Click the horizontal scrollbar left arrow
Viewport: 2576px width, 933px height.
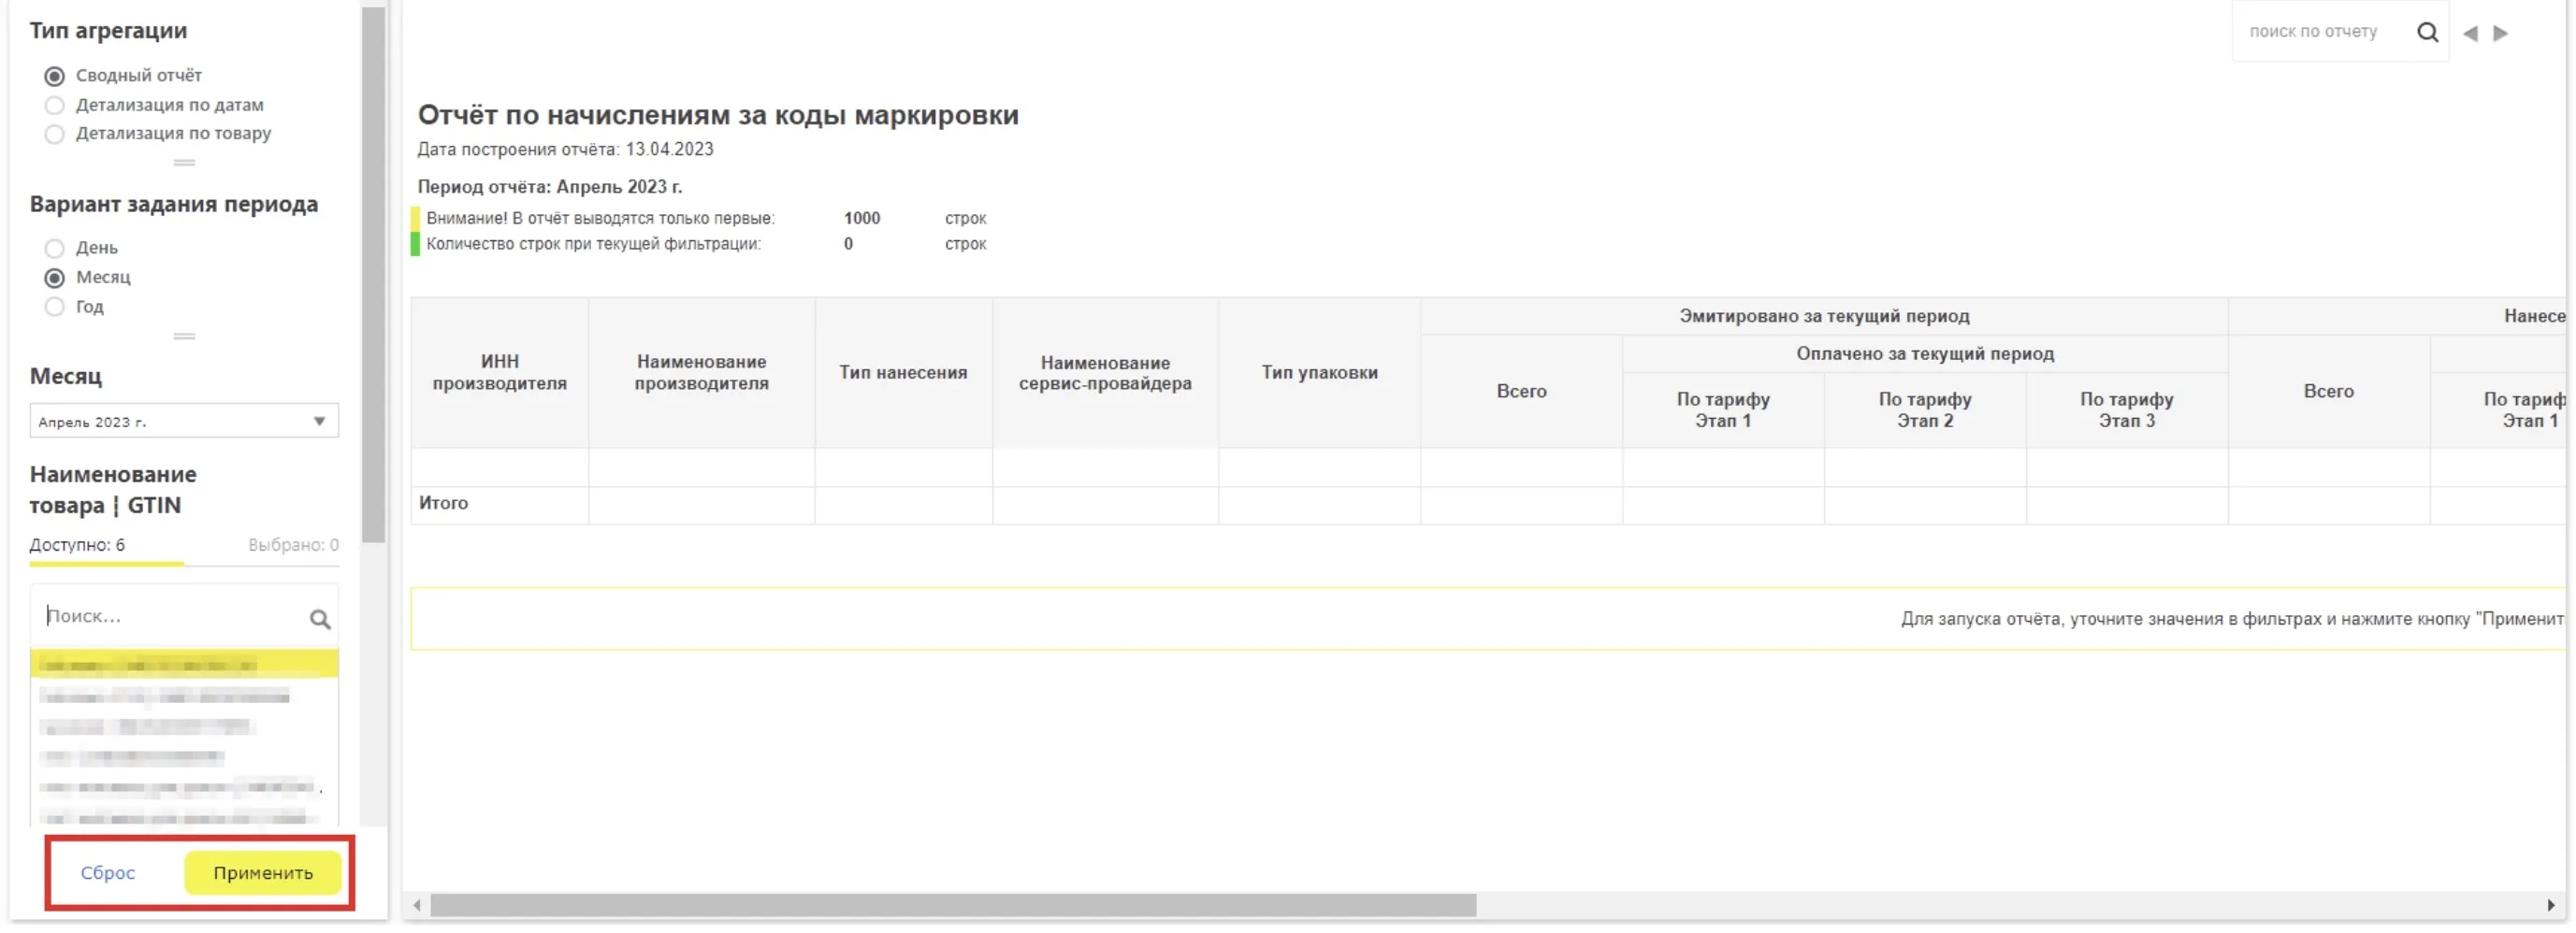pyautogui.click(x=417, y=905)
